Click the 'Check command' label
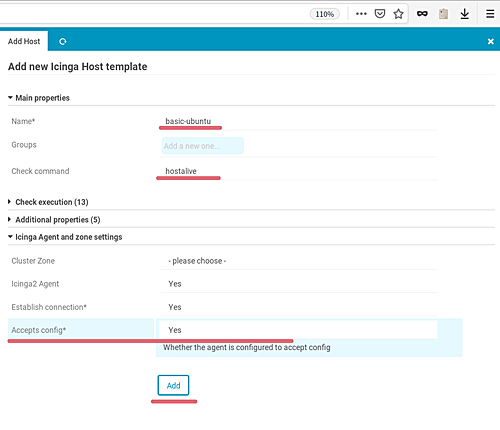 point(40,171)
